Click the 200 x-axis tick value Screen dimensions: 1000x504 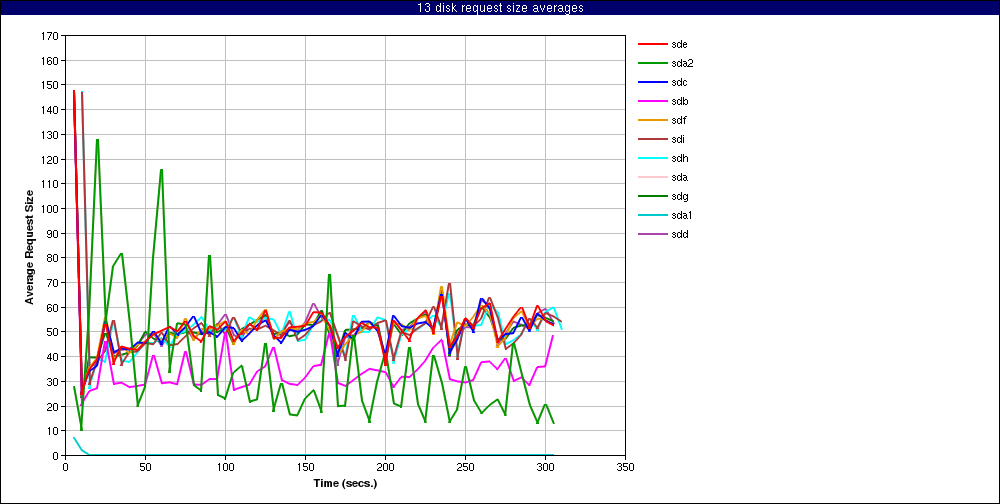tap(385, 467)
